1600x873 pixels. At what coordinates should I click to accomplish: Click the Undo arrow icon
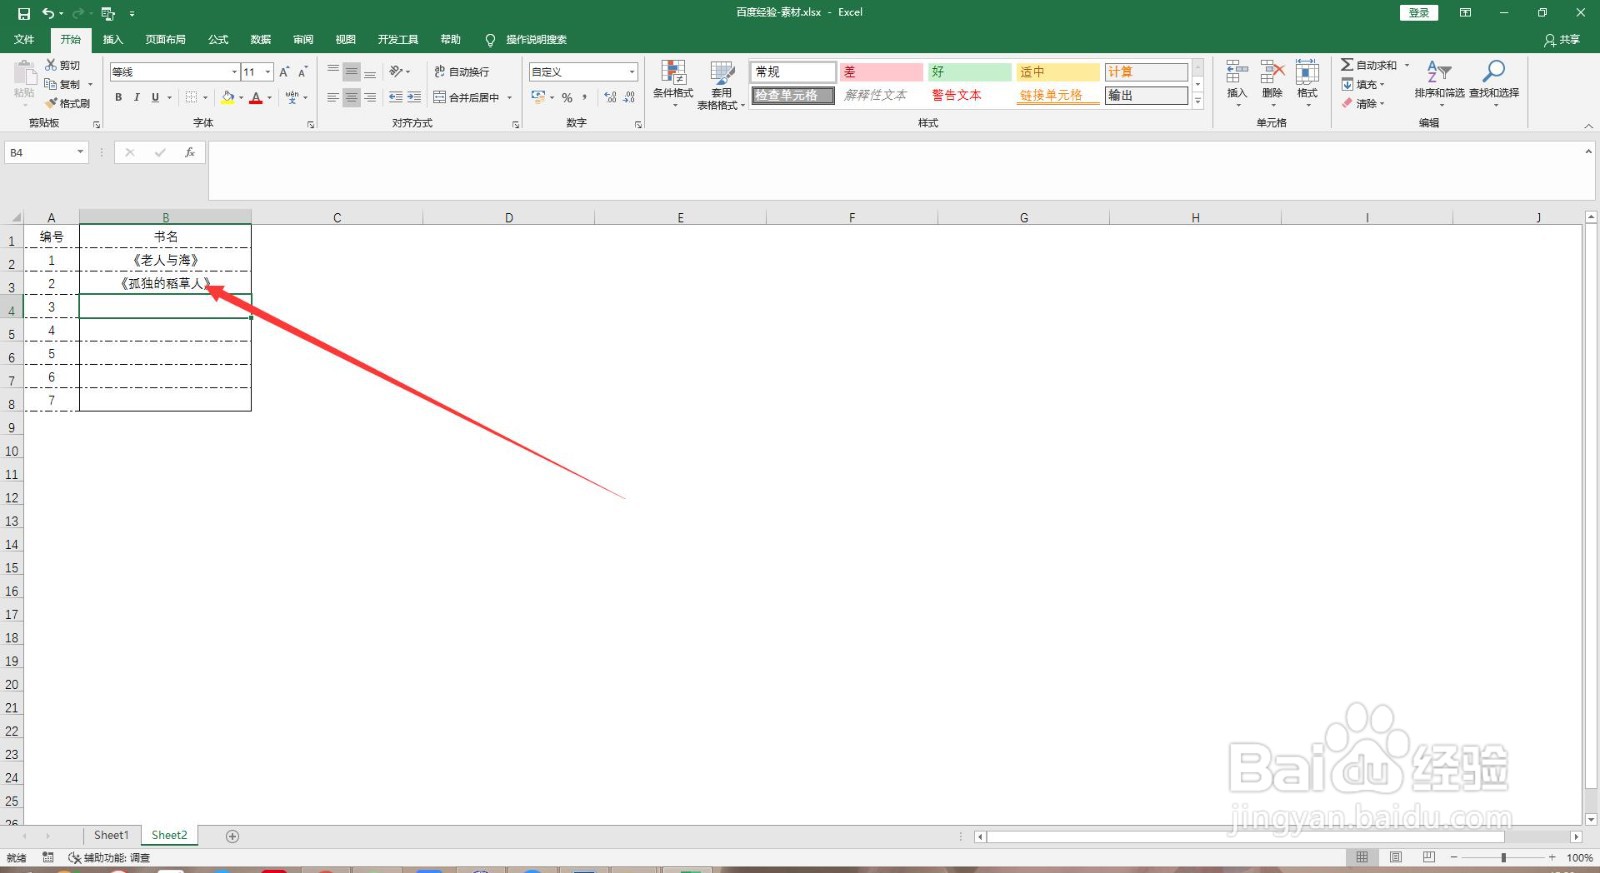tap(47, 13)
